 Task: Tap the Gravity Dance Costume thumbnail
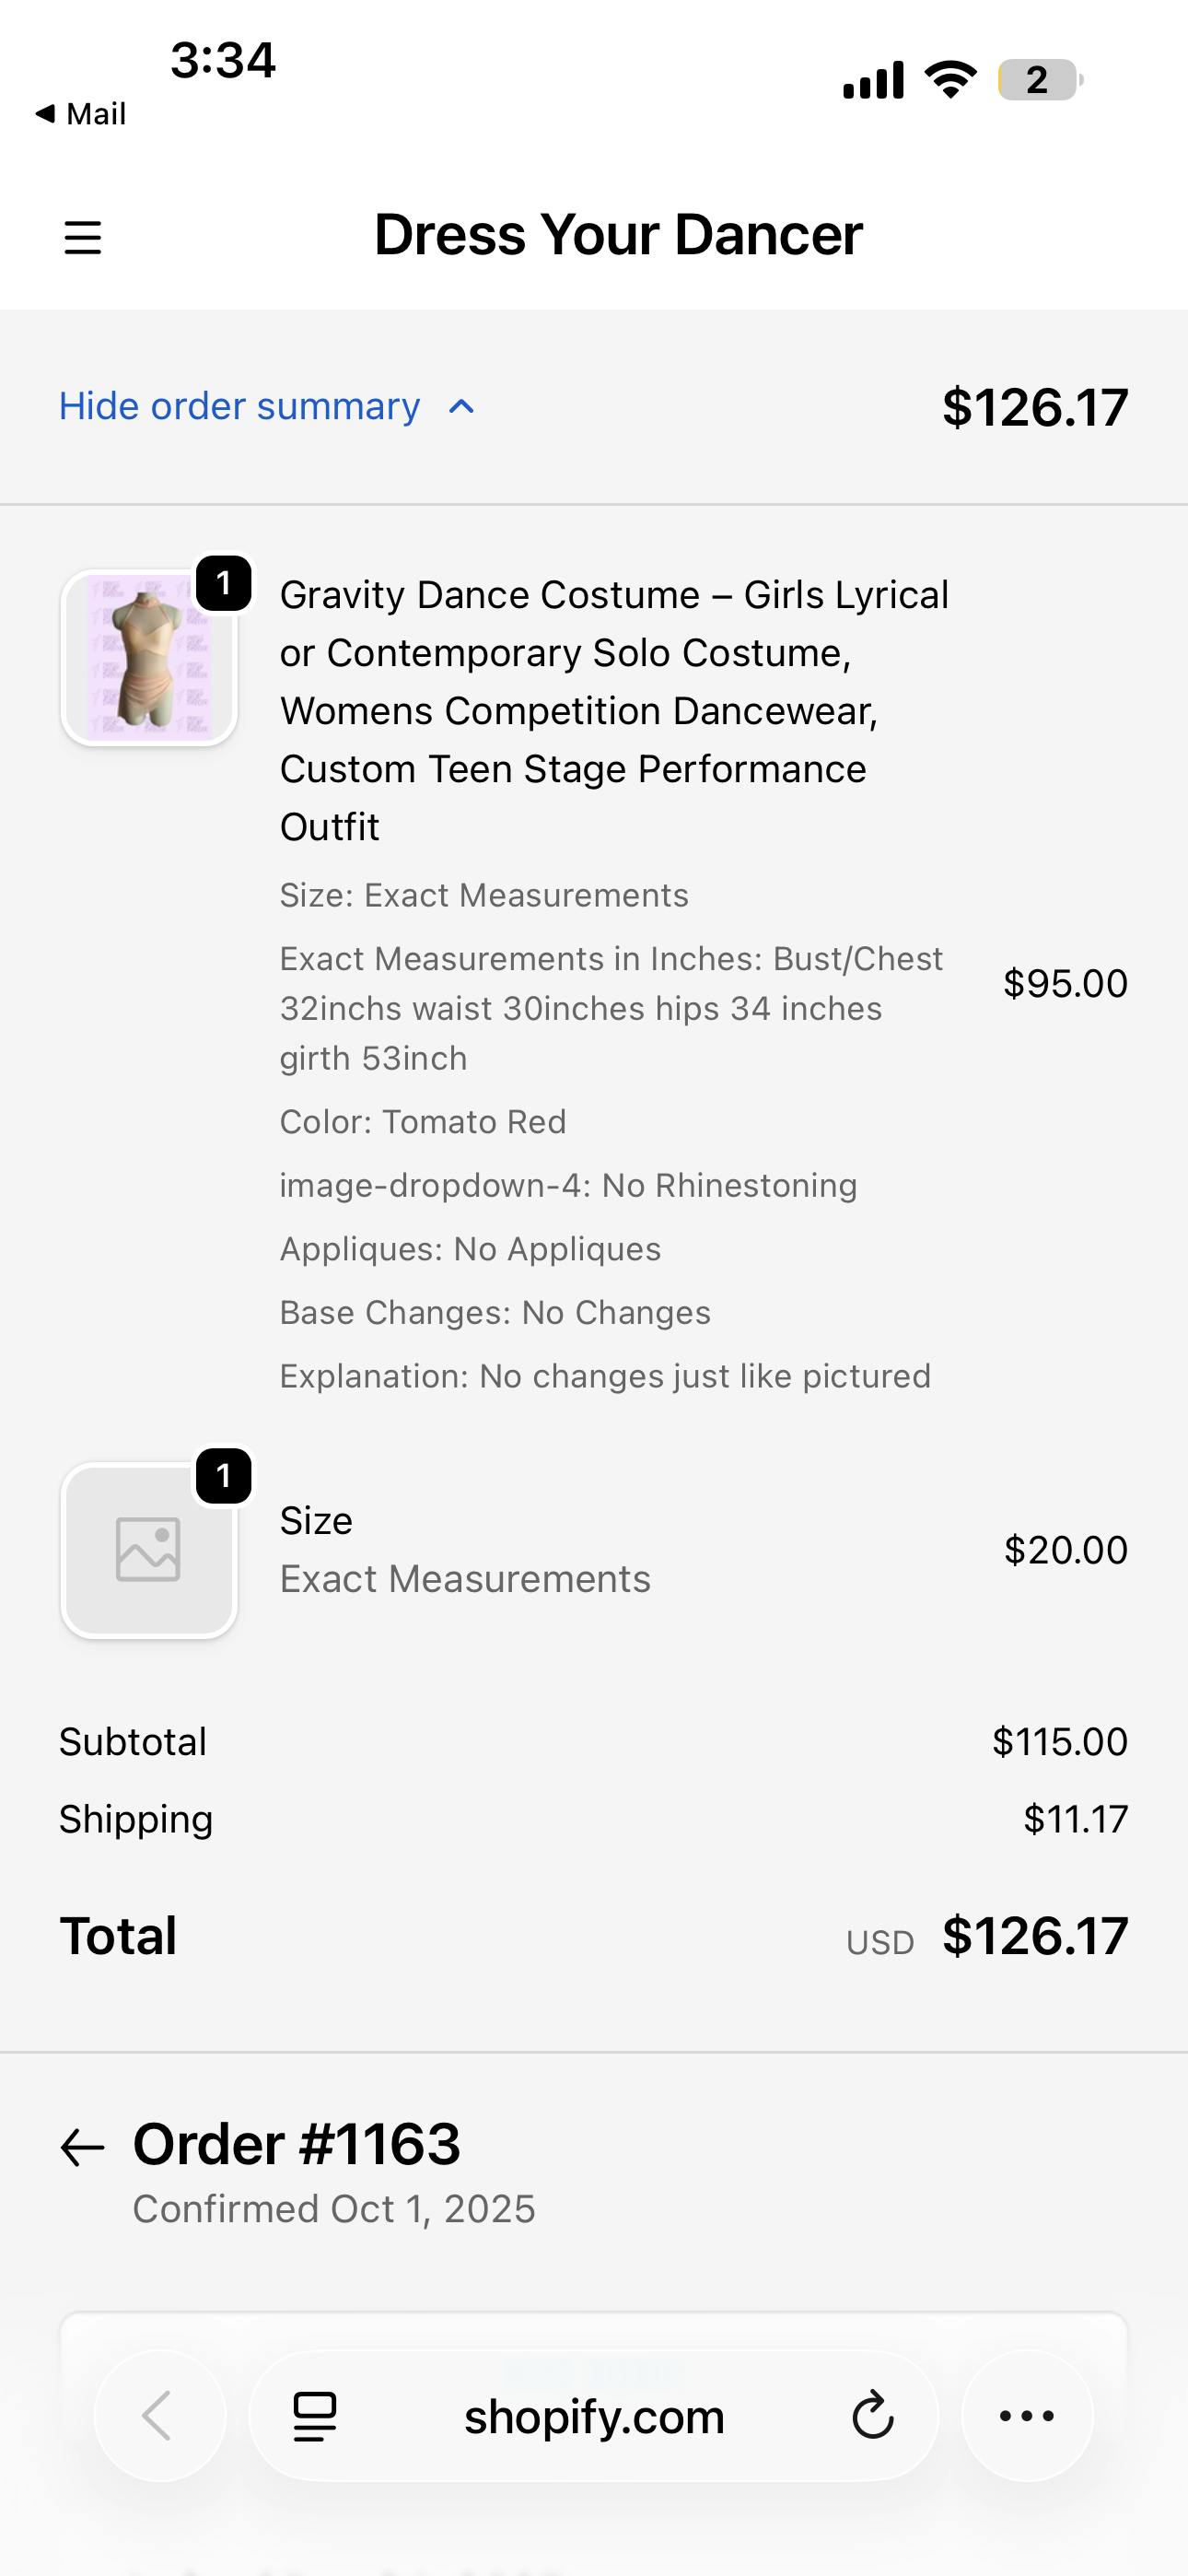coord(149,658)
